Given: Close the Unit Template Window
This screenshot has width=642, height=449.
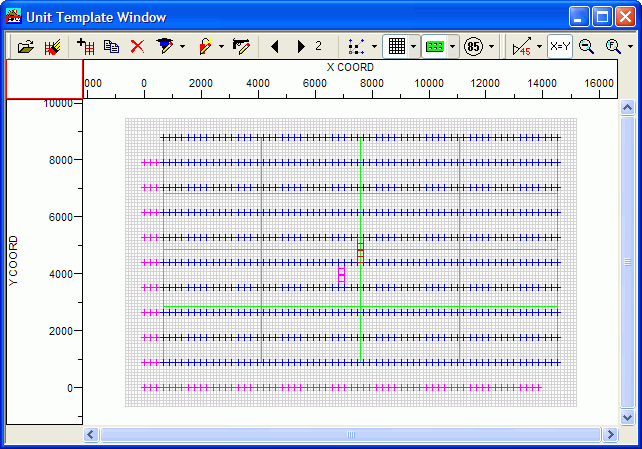Looking at the screenshot, I should 625,17.
